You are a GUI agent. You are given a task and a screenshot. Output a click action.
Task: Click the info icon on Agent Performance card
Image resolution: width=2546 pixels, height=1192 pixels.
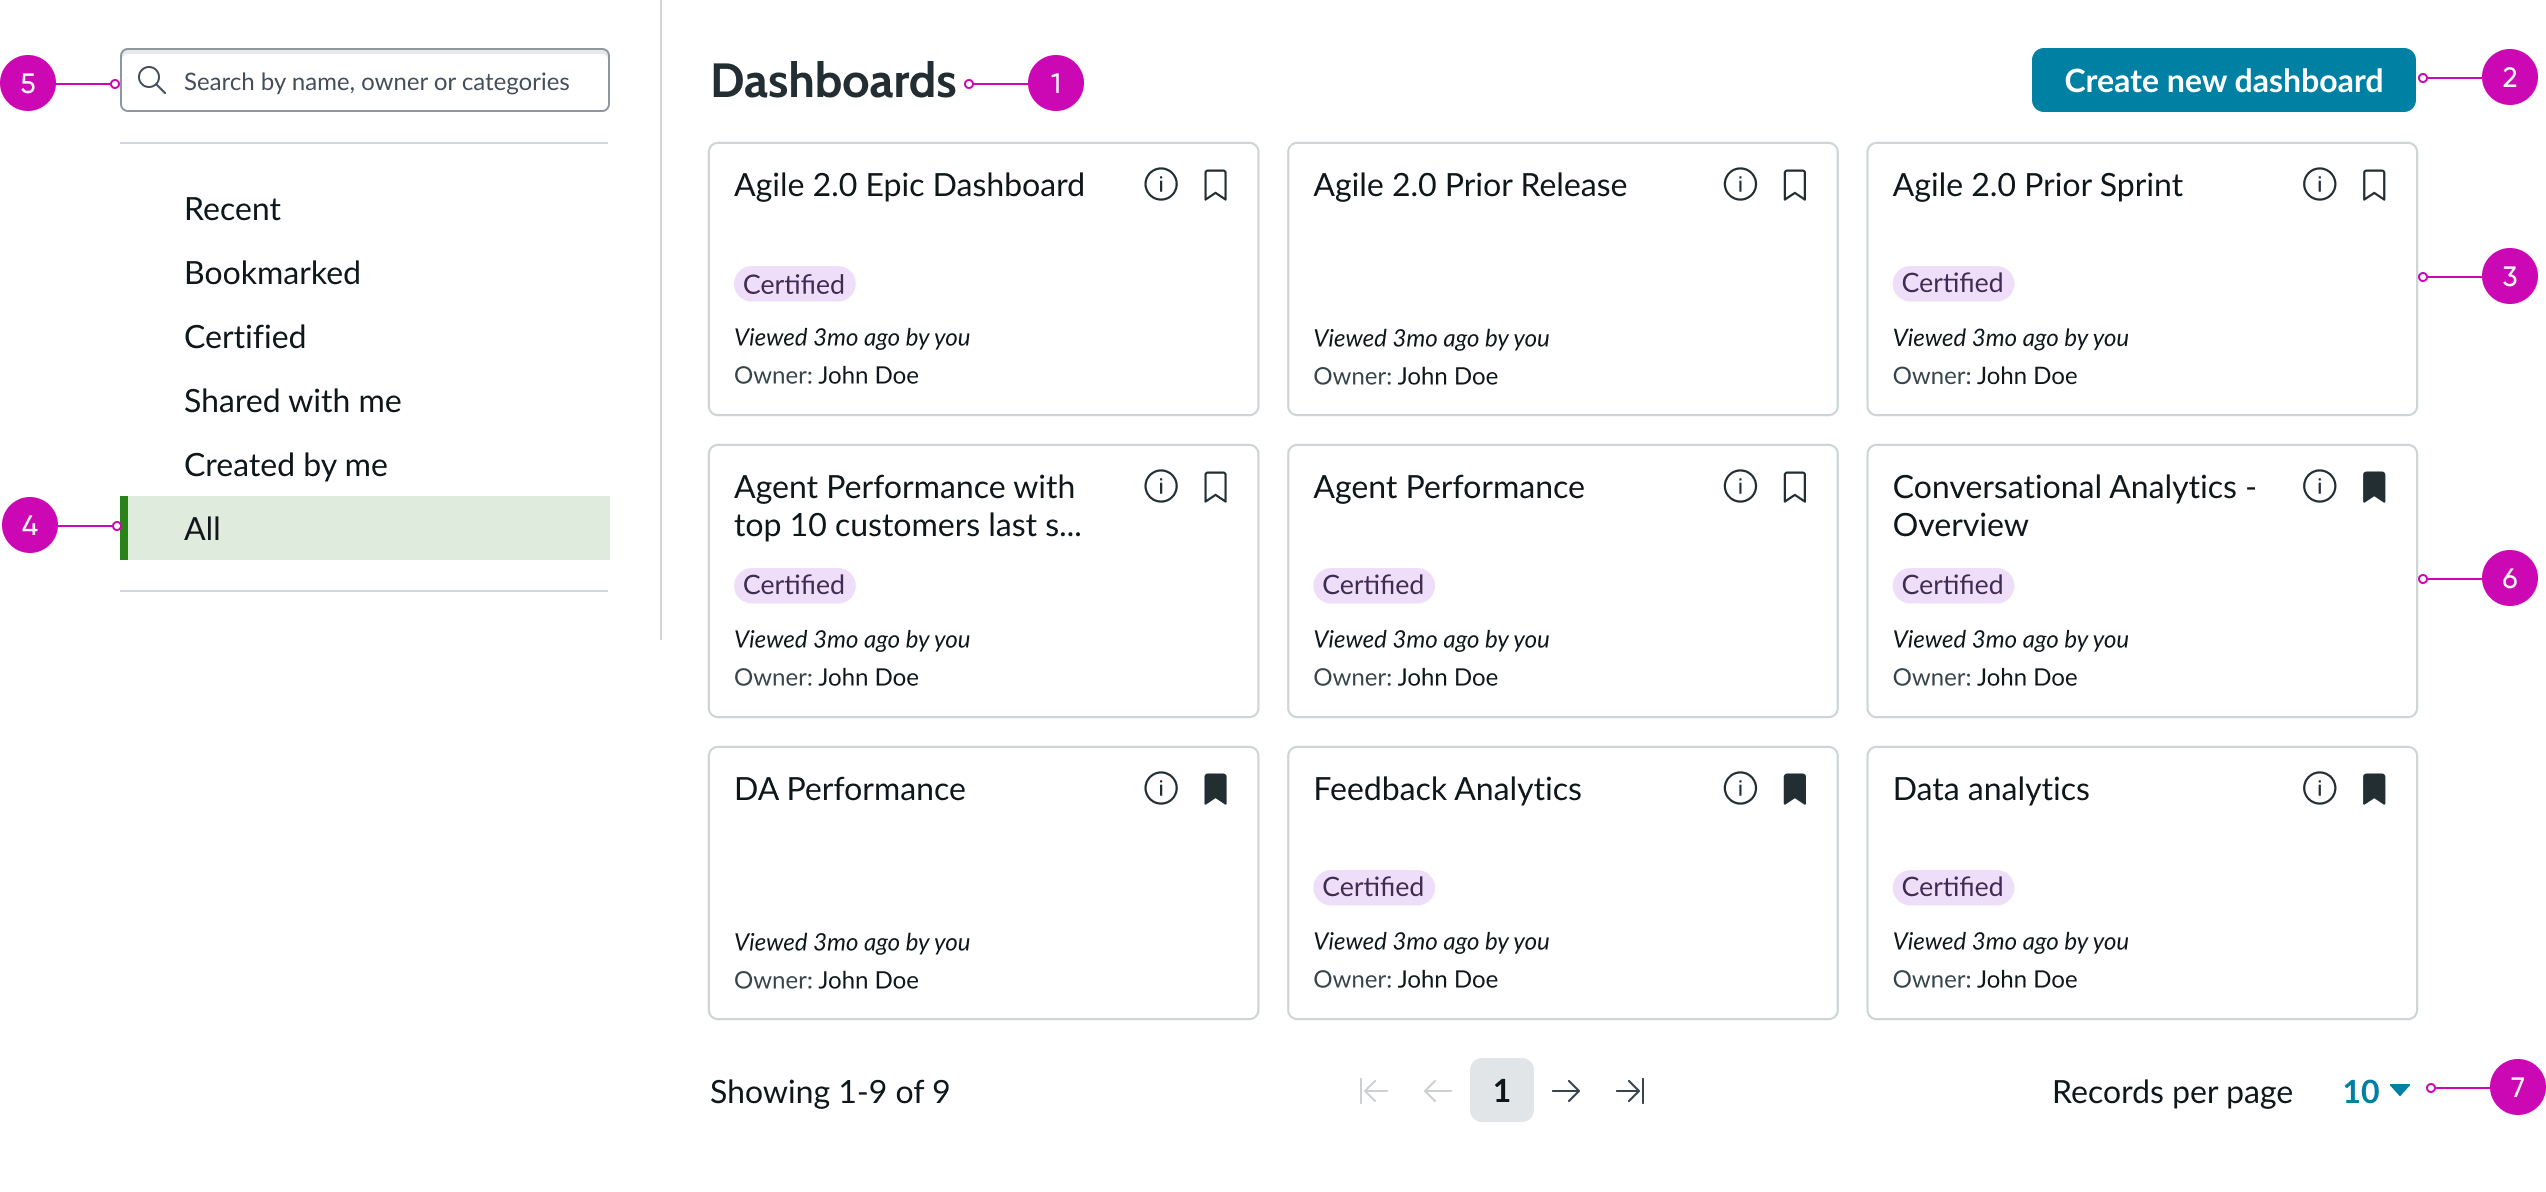[1739, 487]
